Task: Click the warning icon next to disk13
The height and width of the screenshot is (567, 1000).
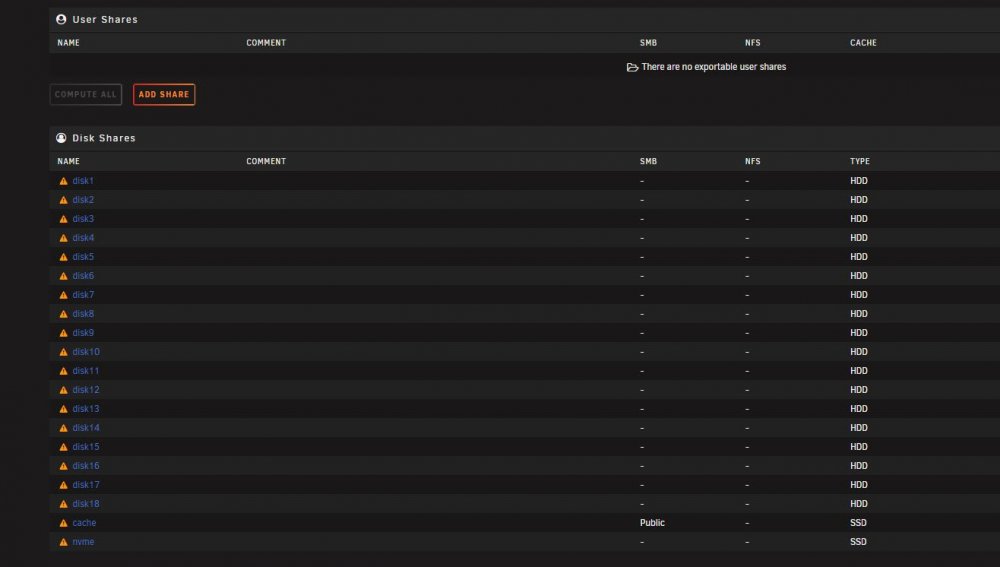Action: [63, 409]
